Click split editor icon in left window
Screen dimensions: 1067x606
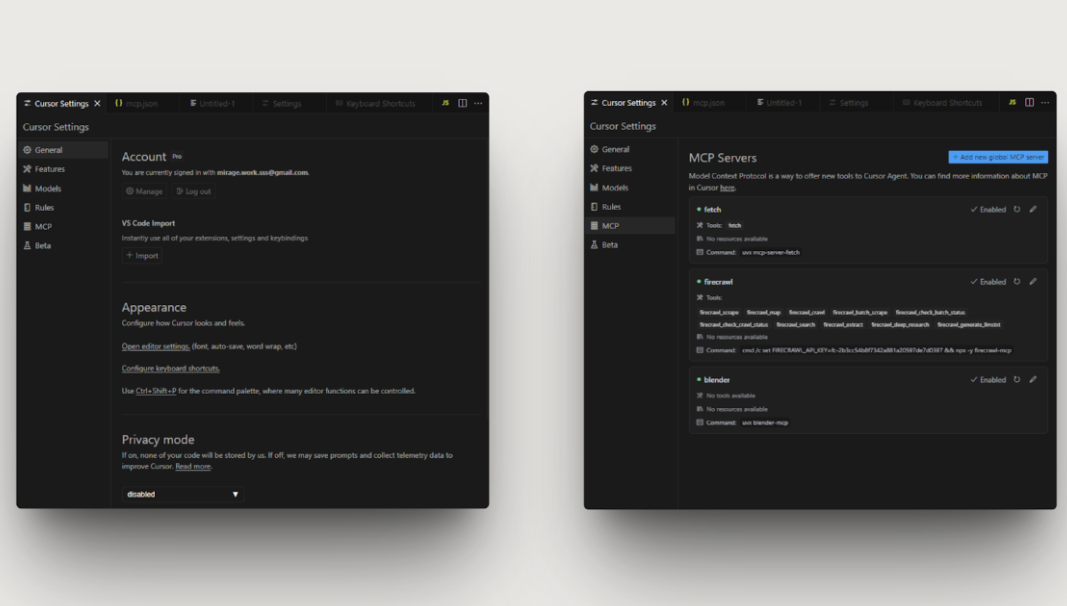point(462,103)
